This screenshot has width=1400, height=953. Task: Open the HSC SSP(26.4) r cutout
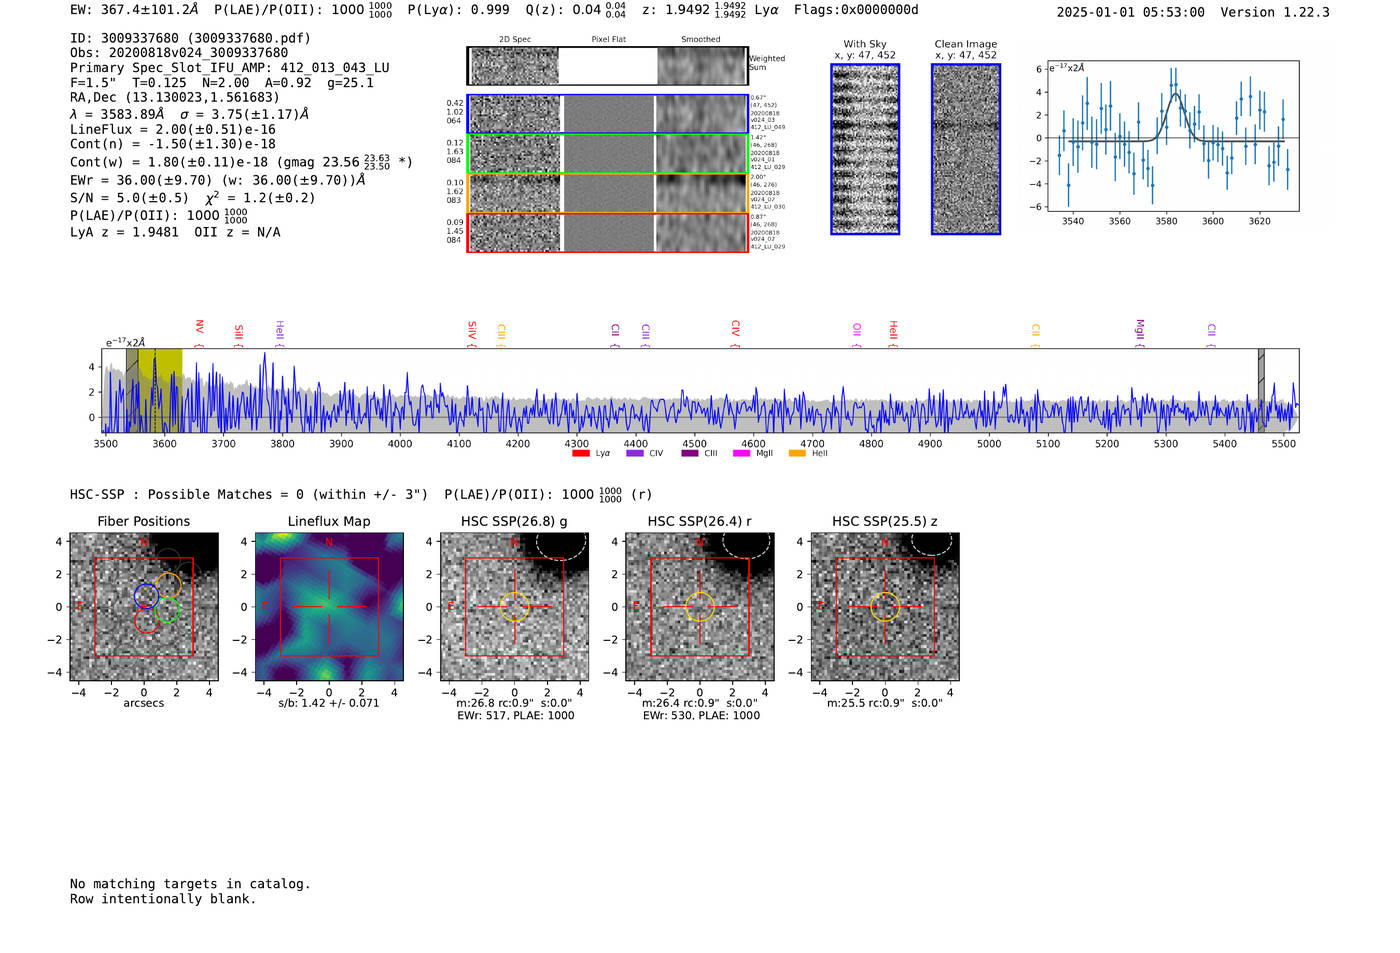click(x=700, y=607)
